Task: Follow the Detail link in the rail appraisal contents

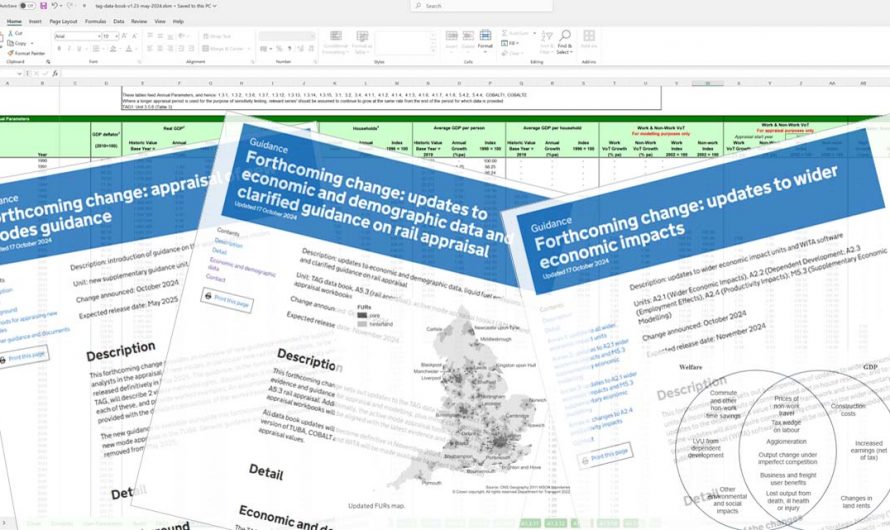Action: click(x=219, y=251)
